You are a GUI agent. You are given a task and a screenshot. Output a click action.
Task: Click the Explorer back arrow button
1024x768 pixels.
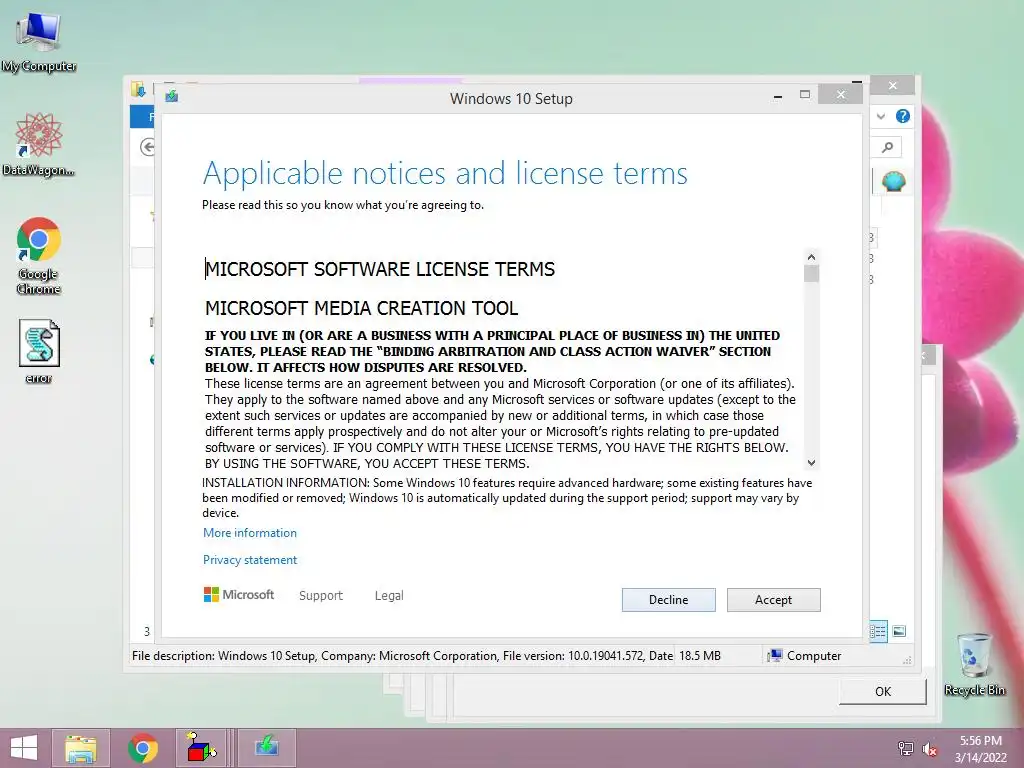pyautogui.click(x=148, y=147)
